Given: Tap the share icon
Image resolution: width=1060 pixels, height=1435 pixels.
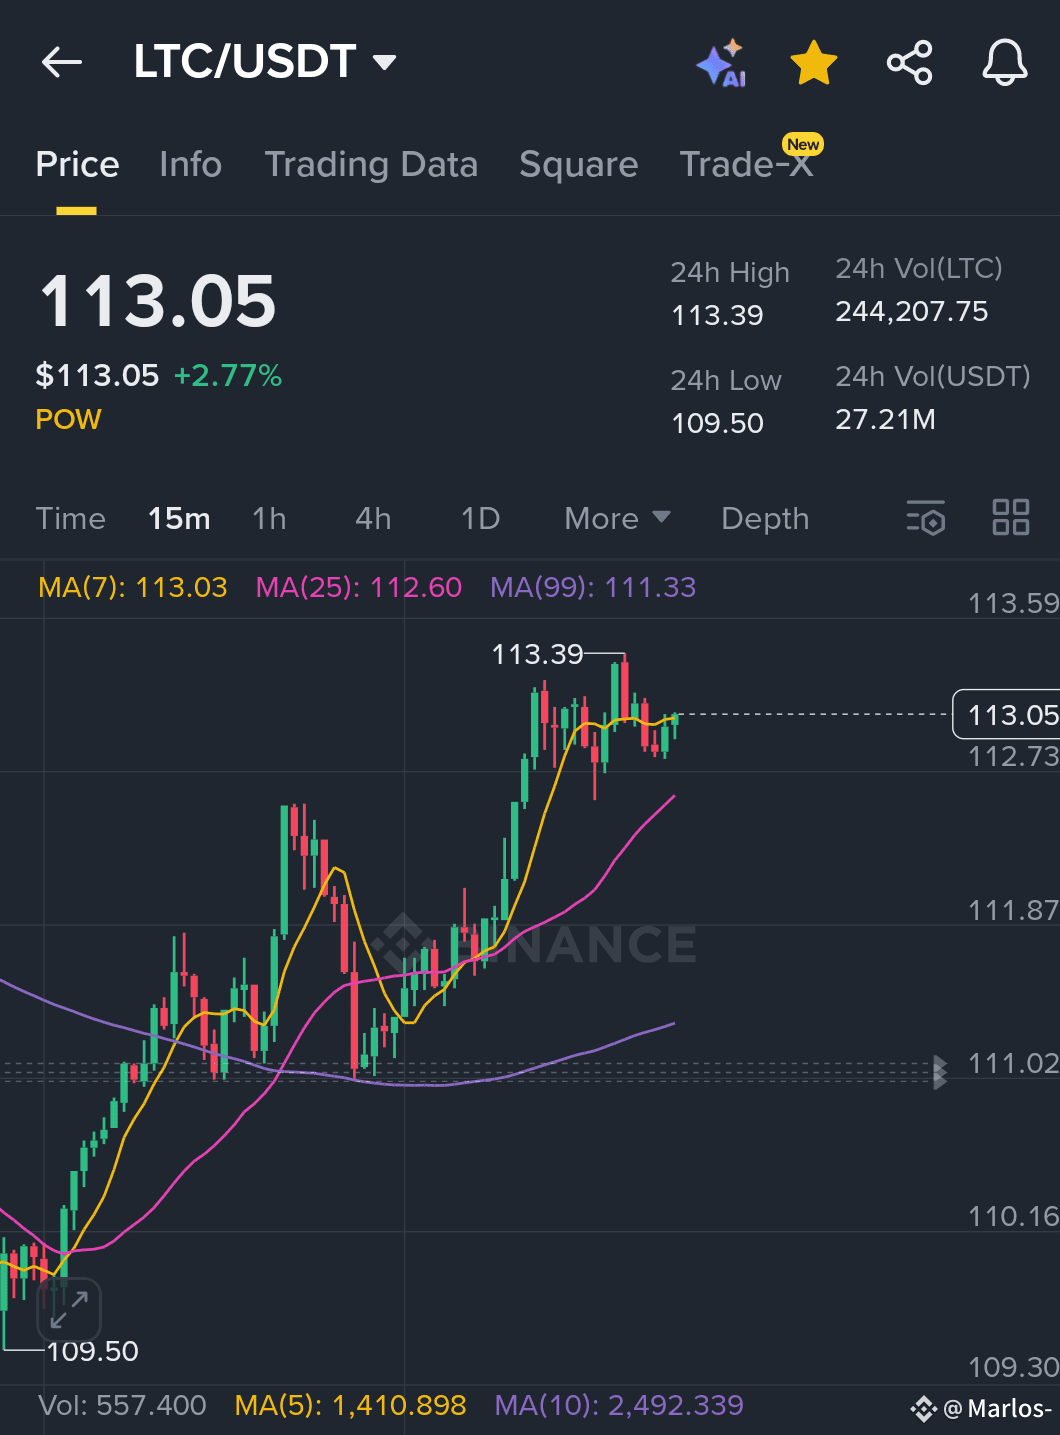Looking at the screenshot, I should coord(910,63).
